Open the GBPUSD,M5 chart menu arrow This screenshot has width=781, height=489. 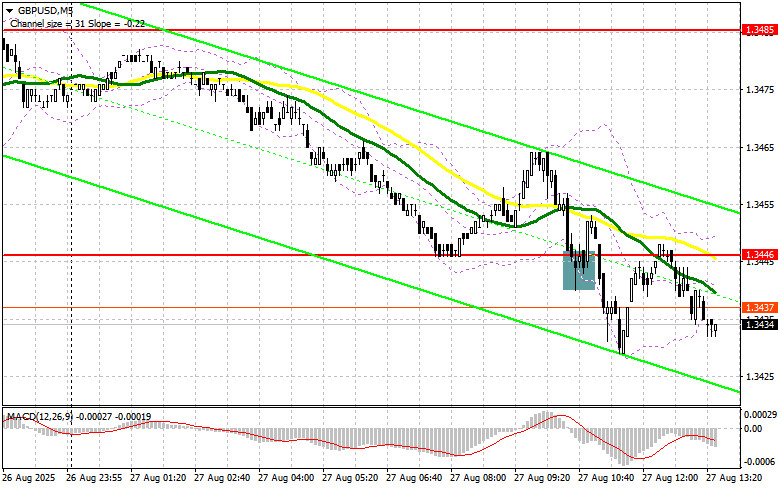[9, 10]
